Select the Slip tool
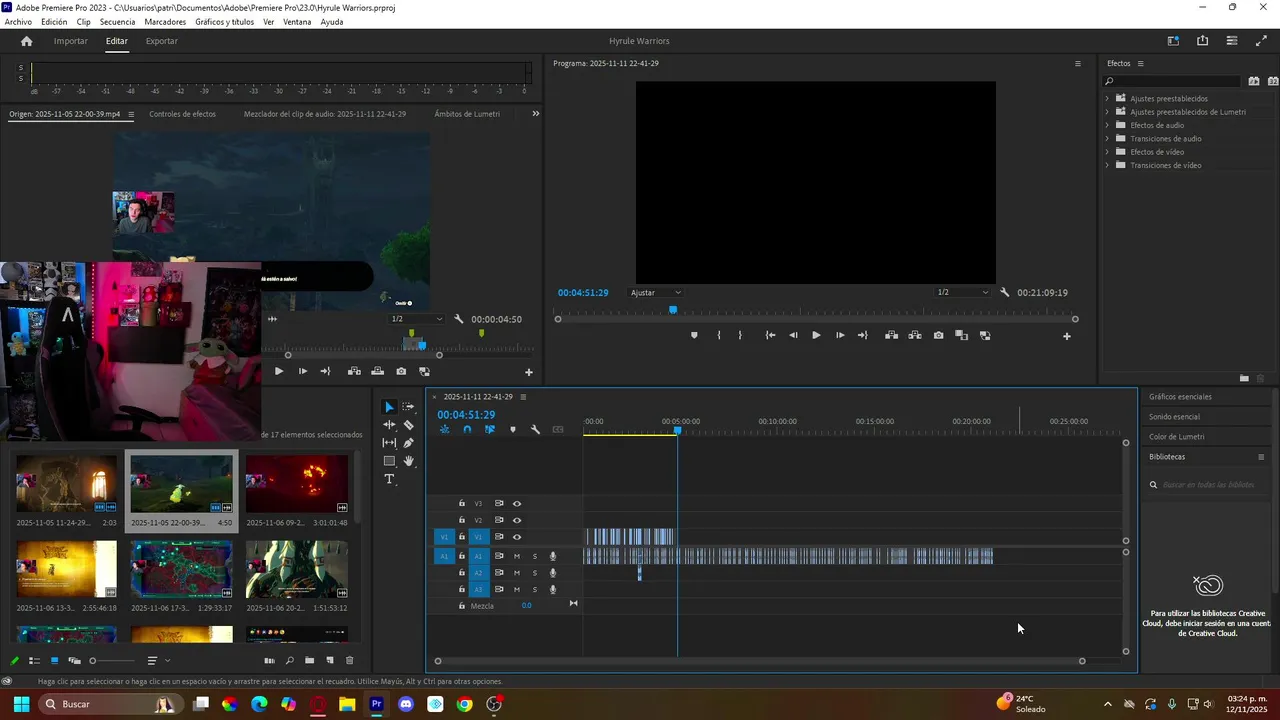Screen dimensions: 1280x720 (389, 443)
